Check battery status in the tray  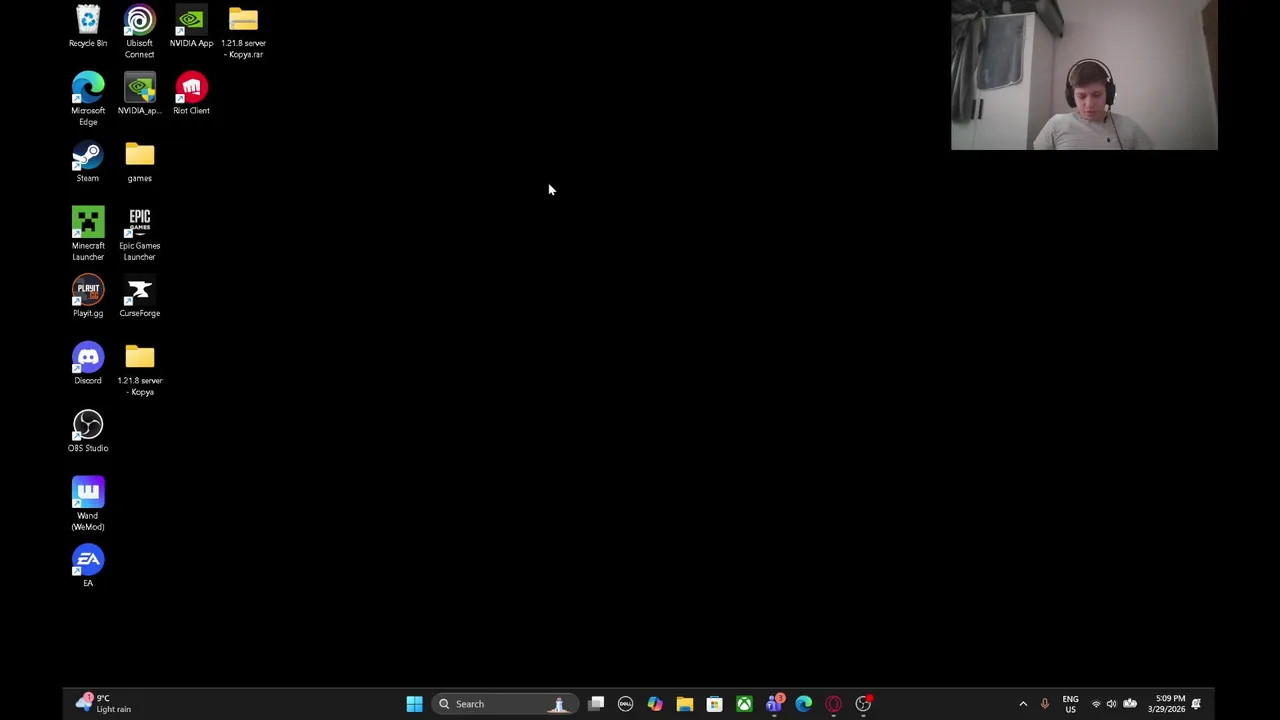click(x=1130, y=704)
